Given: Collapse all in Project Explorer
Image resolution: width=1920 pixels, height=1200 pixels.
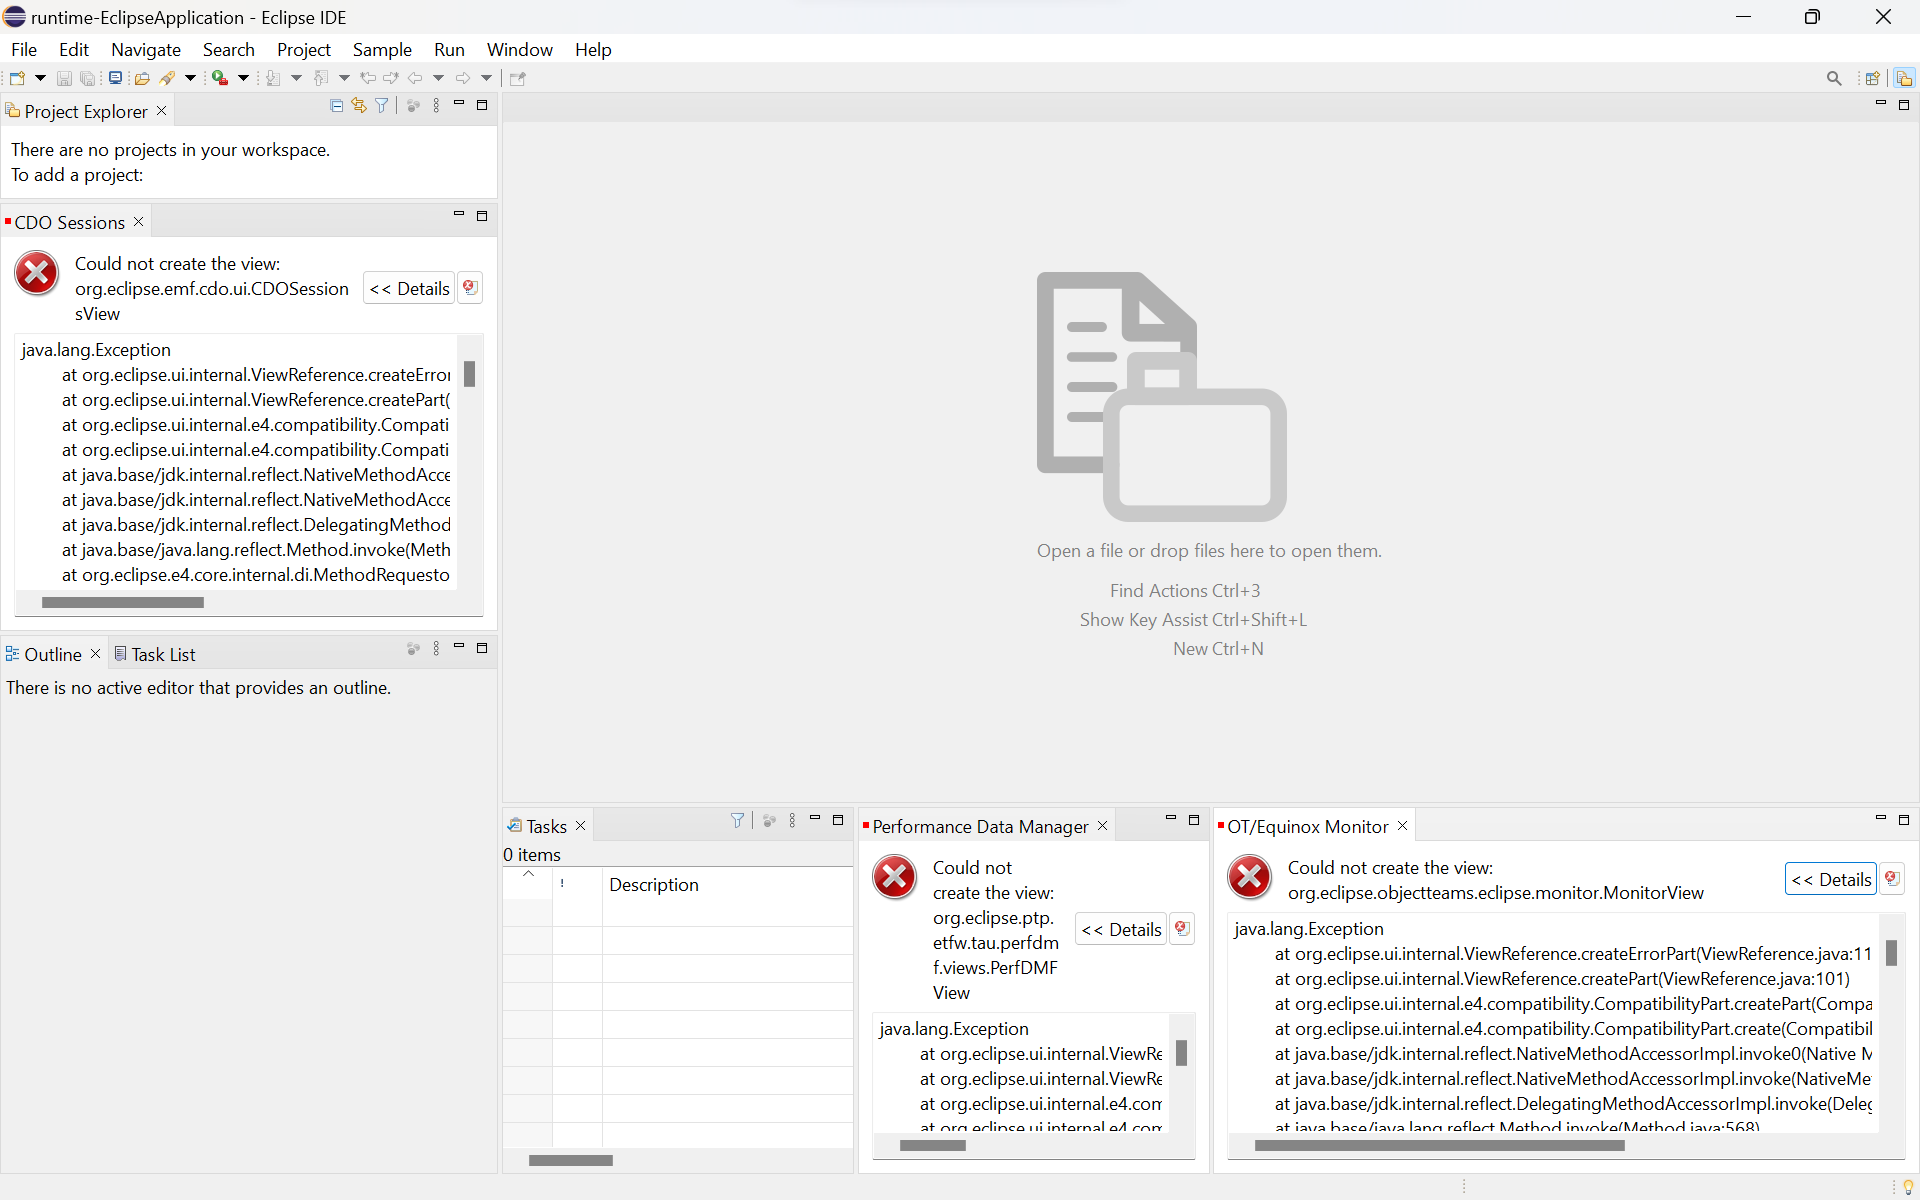Looking at the screenshot, I should click(x=336, y=105).
